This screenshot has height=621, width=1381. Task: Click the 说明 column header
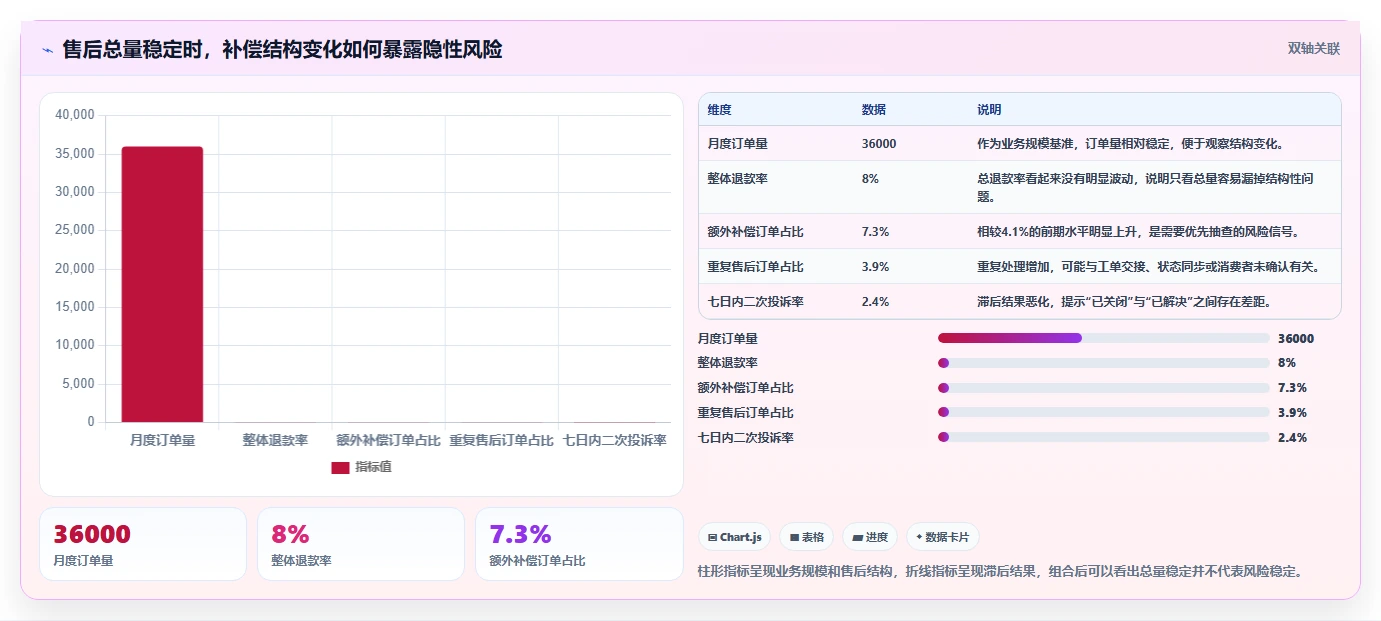(x=989, y=110)
